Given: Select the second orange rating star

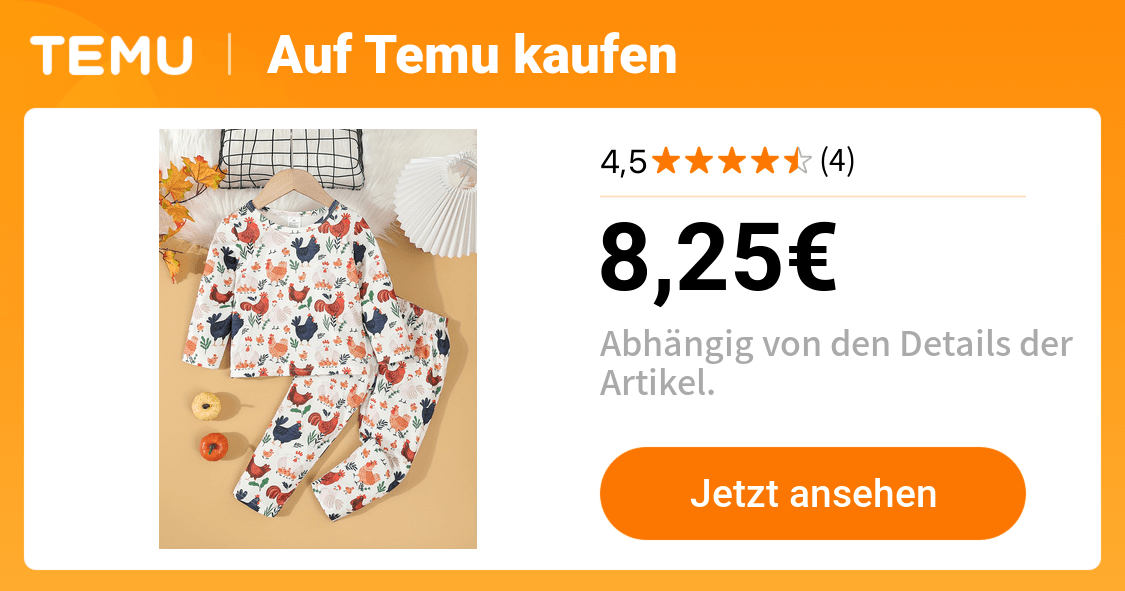Looking at the screenshot, I should pyautogui.click(x=699, y=161).
